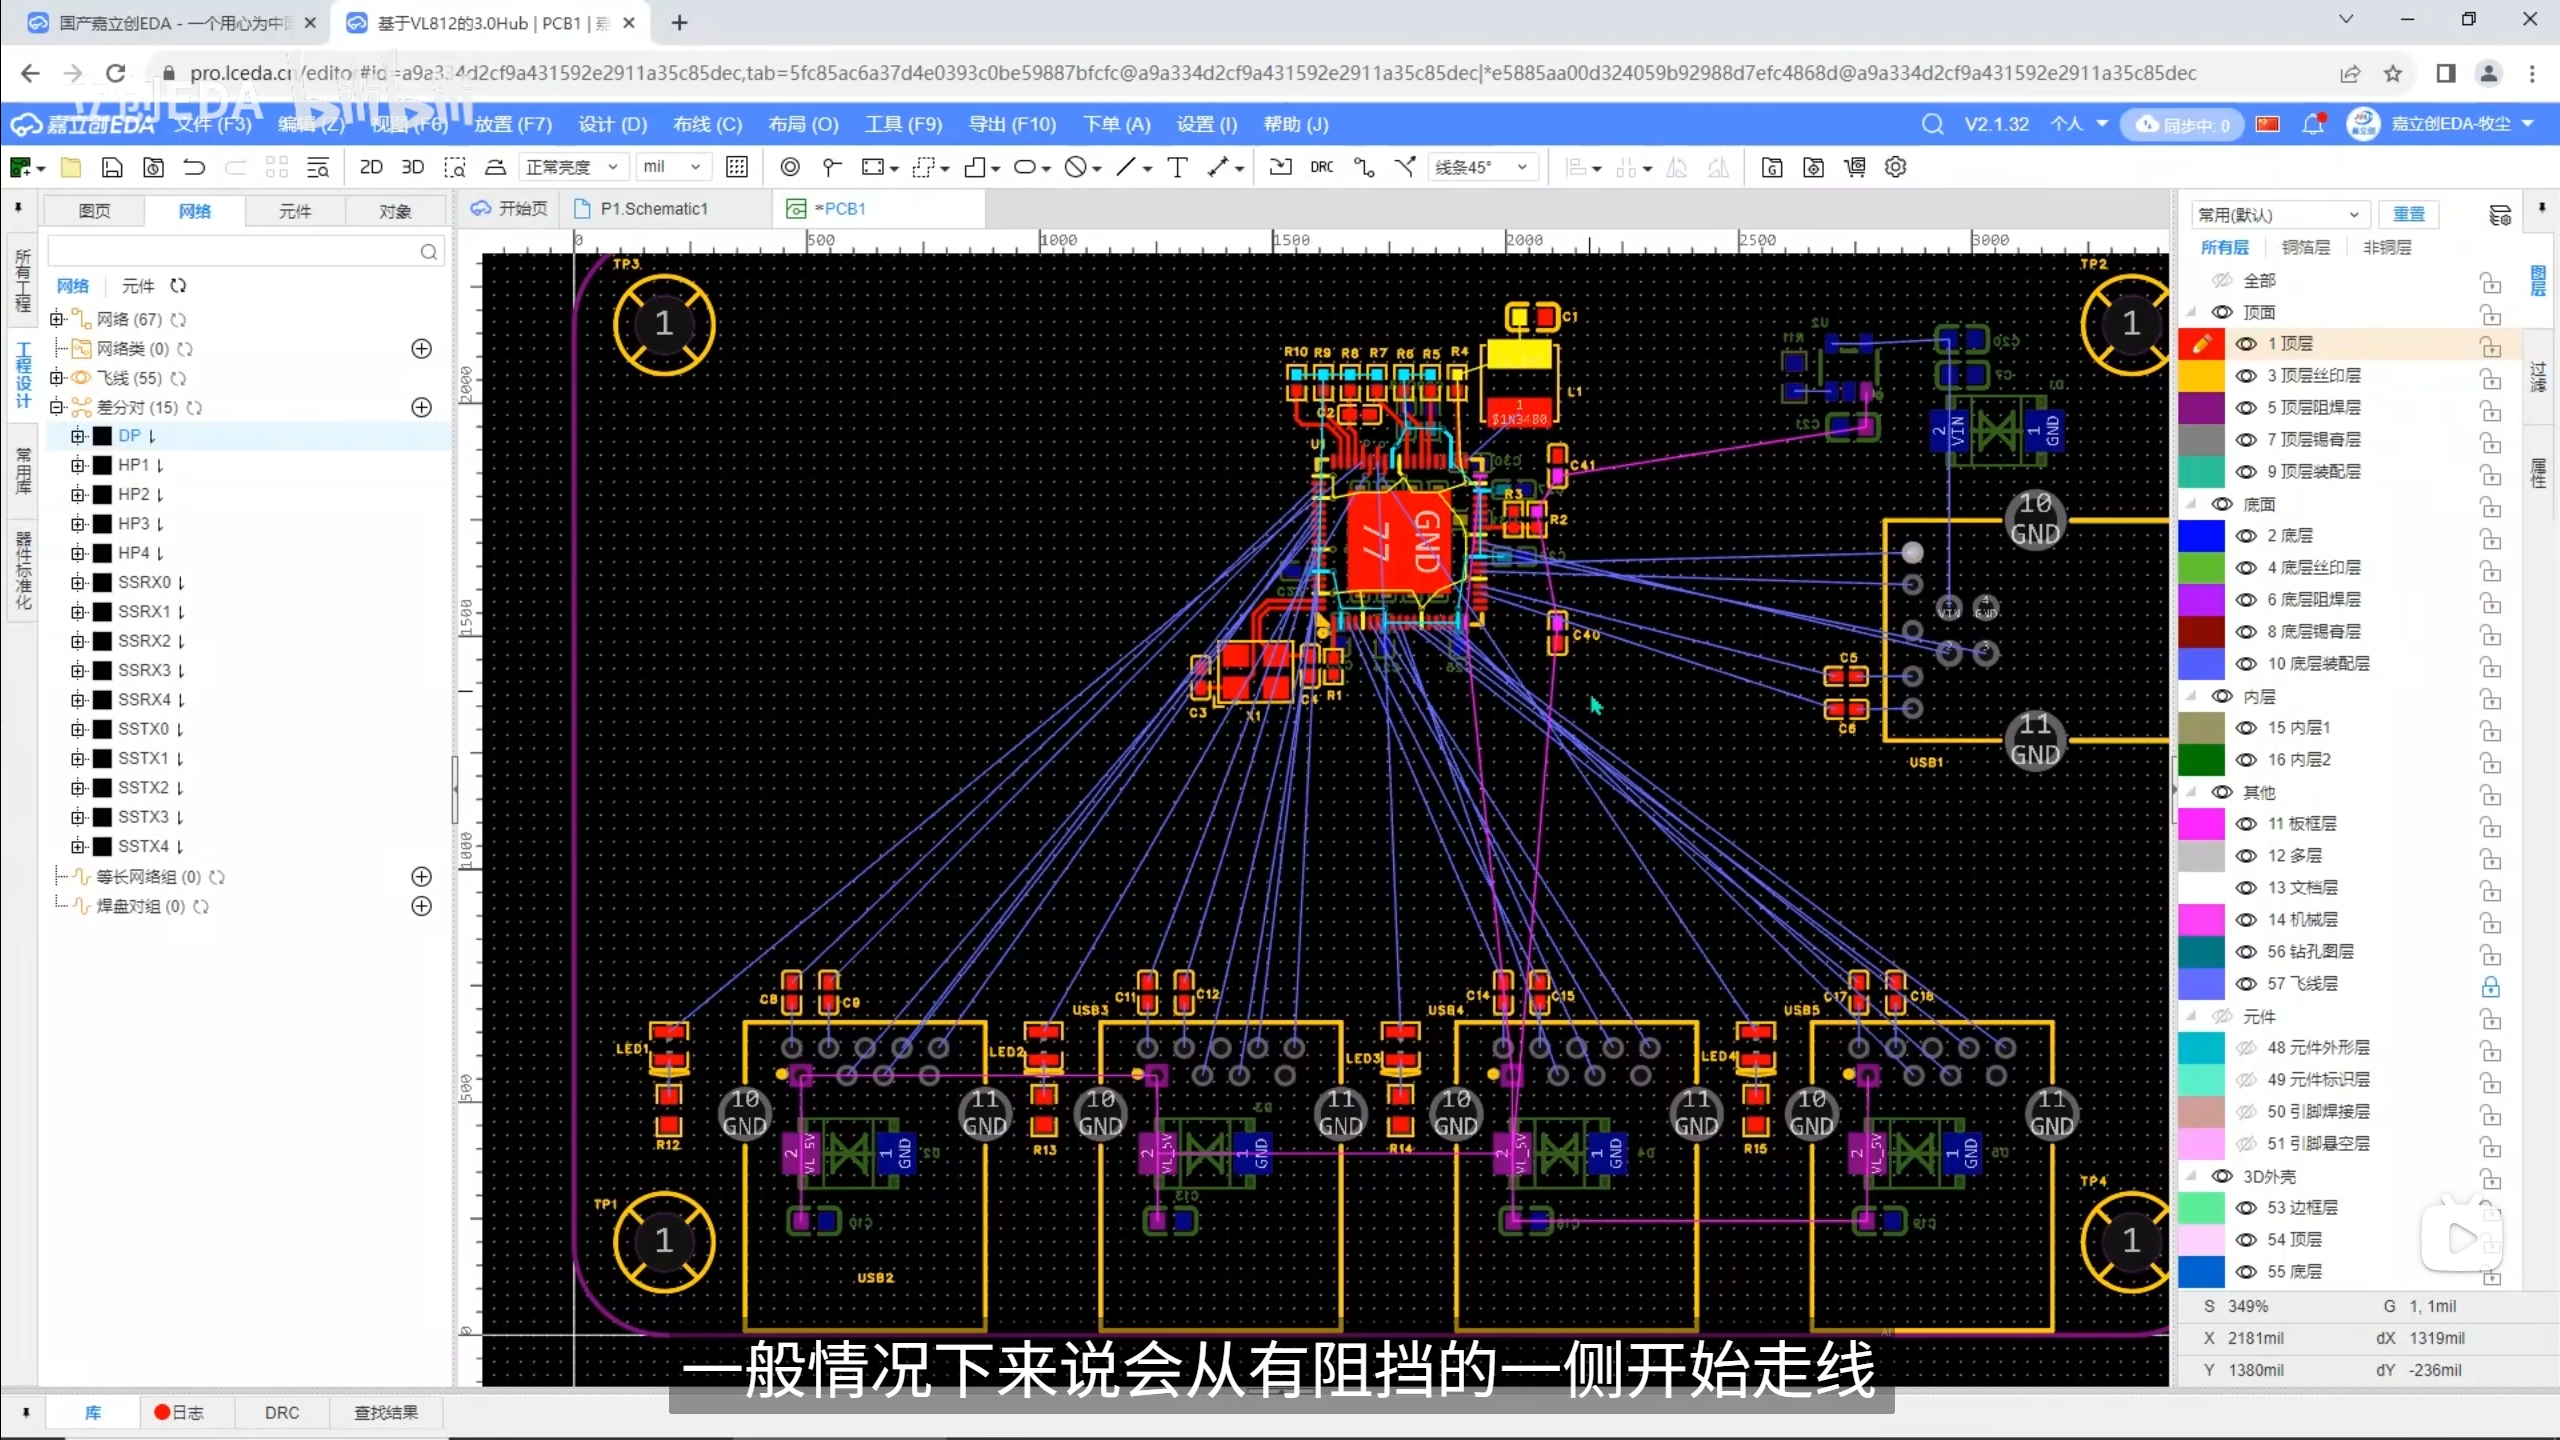Select the via placement tool icon
Screen dimensions: 2560x1440
pyautogui.click(x=789, y=167)
